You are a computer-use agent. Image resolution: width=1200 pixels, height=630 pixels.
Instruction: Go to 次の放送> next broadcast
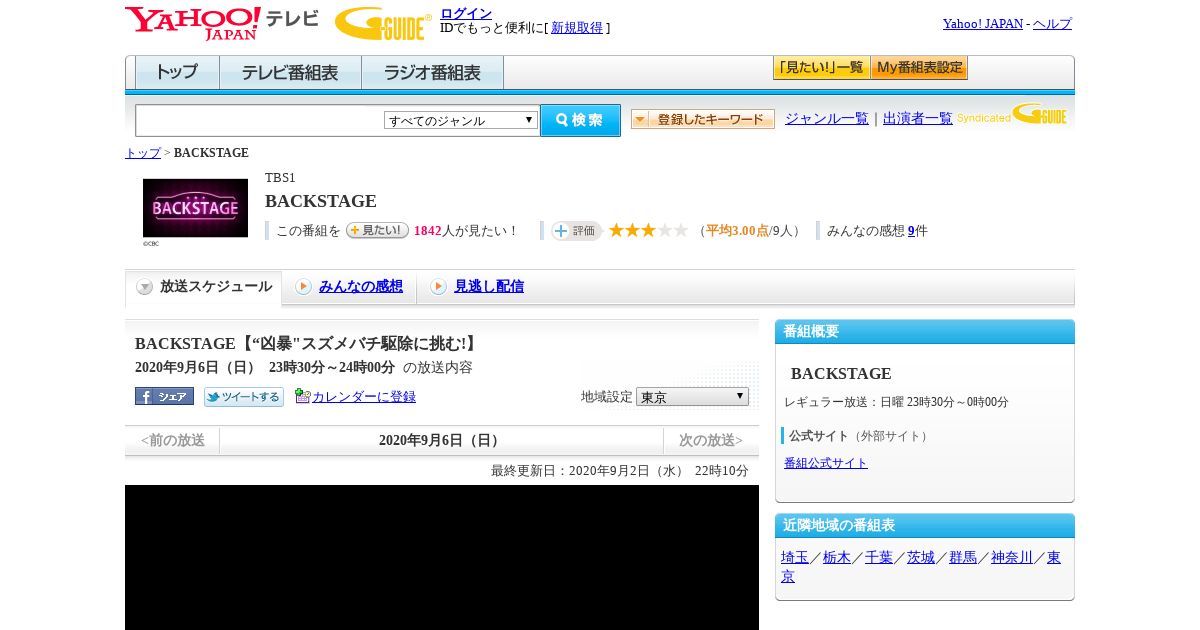coord(711,440)
